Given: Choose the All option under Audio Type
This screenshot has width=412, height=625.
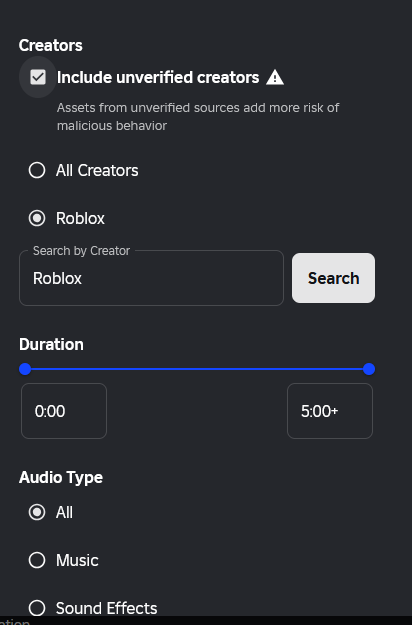Looking at the screenshot, I should (37, 512).
